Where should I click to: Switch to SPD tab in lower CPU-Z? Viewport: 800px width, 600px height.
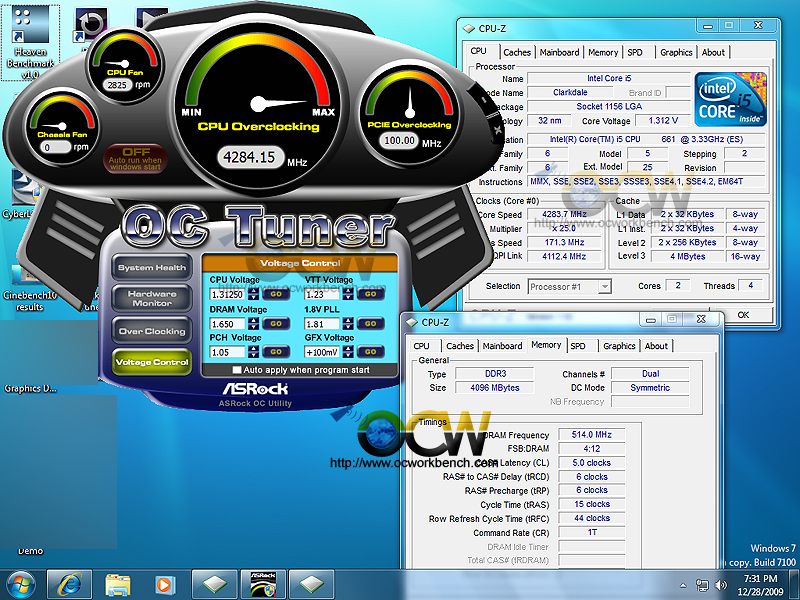[578, 346]
